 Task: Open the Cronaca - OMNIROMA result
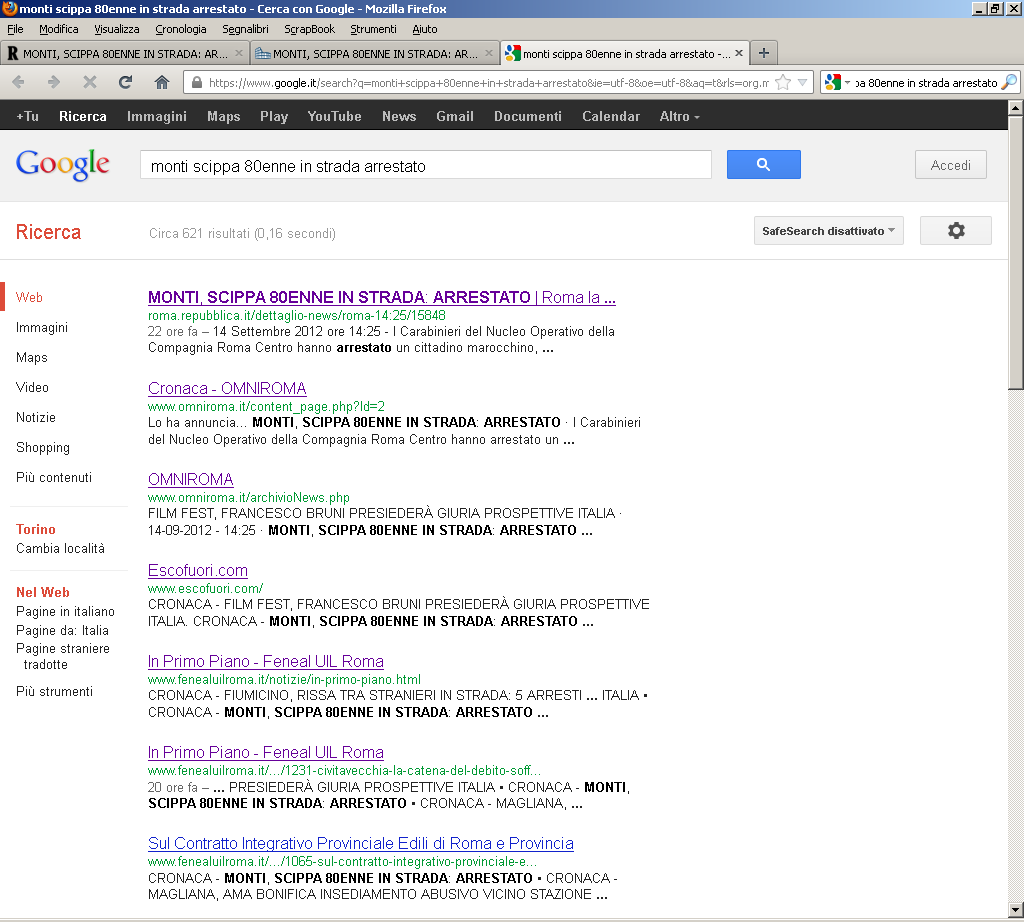pyautogui.click(x=227, y=388)
